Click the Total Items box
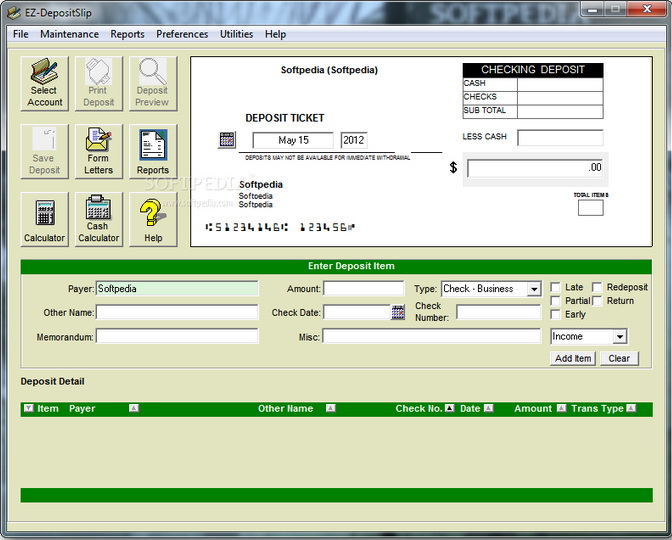This screenshot has width=672, height=540. click(591, 208)
